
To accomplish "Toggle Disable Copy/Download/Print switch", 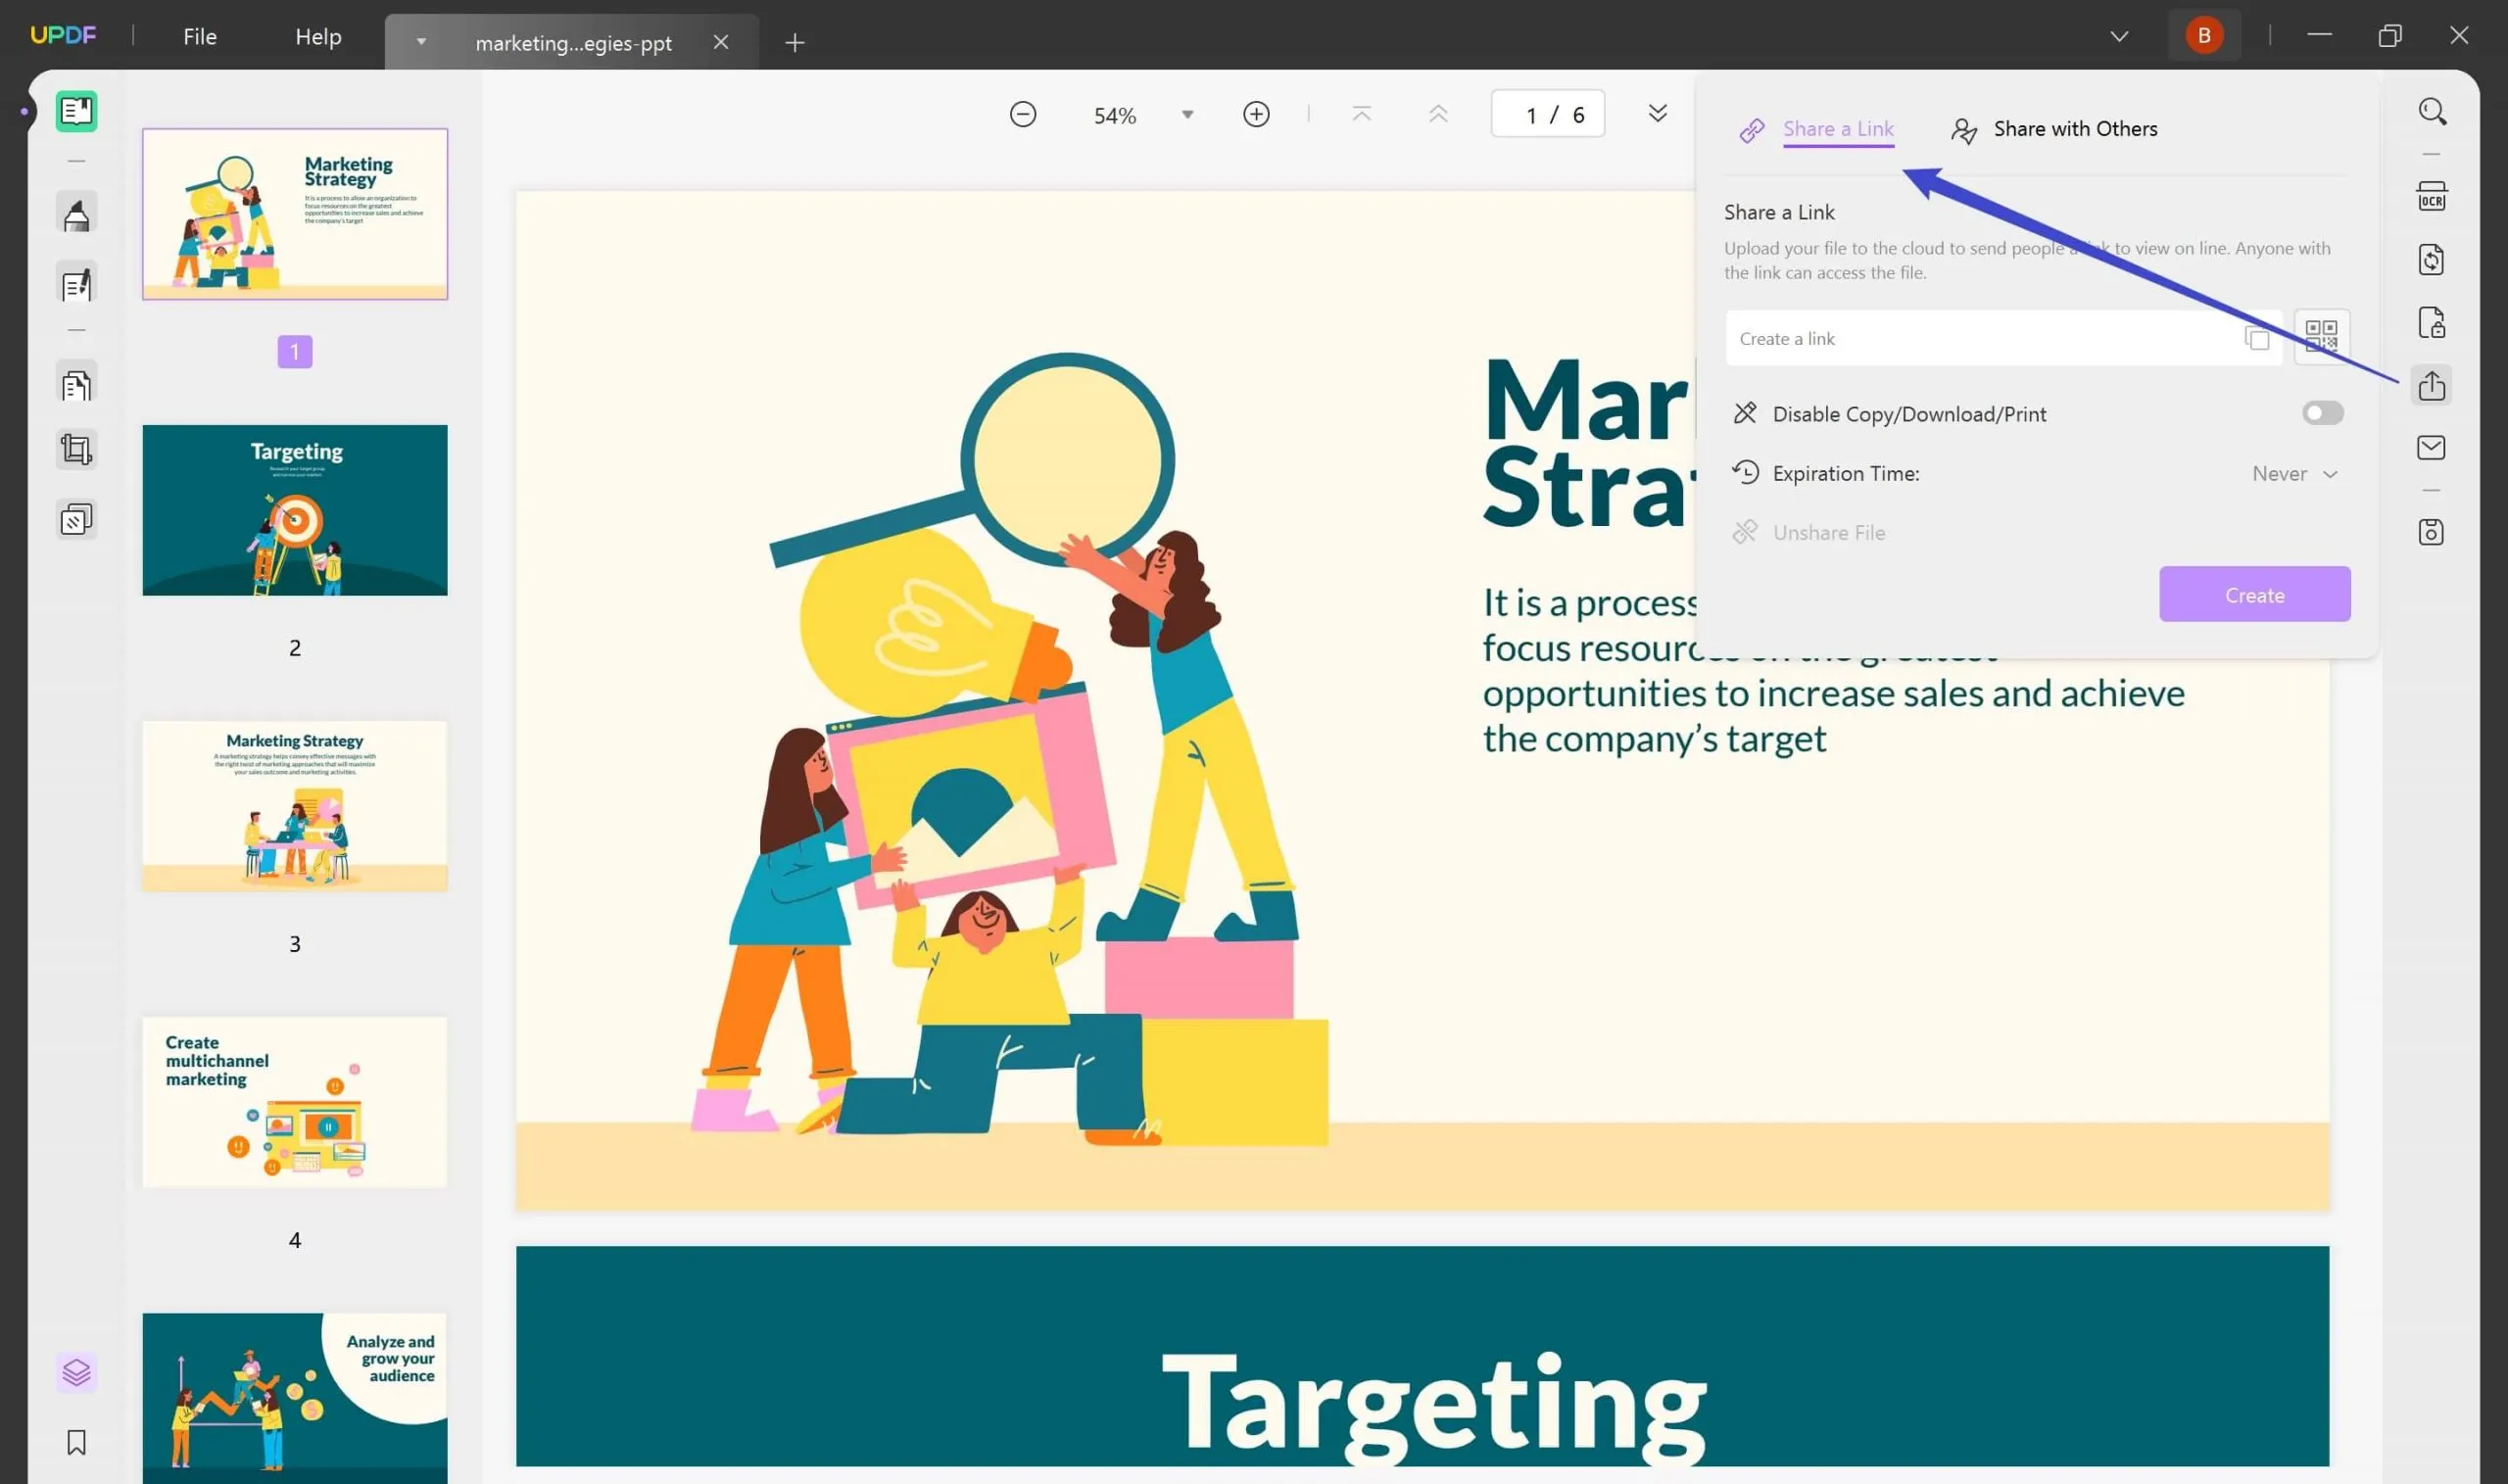I will [x=2322, y=413].
